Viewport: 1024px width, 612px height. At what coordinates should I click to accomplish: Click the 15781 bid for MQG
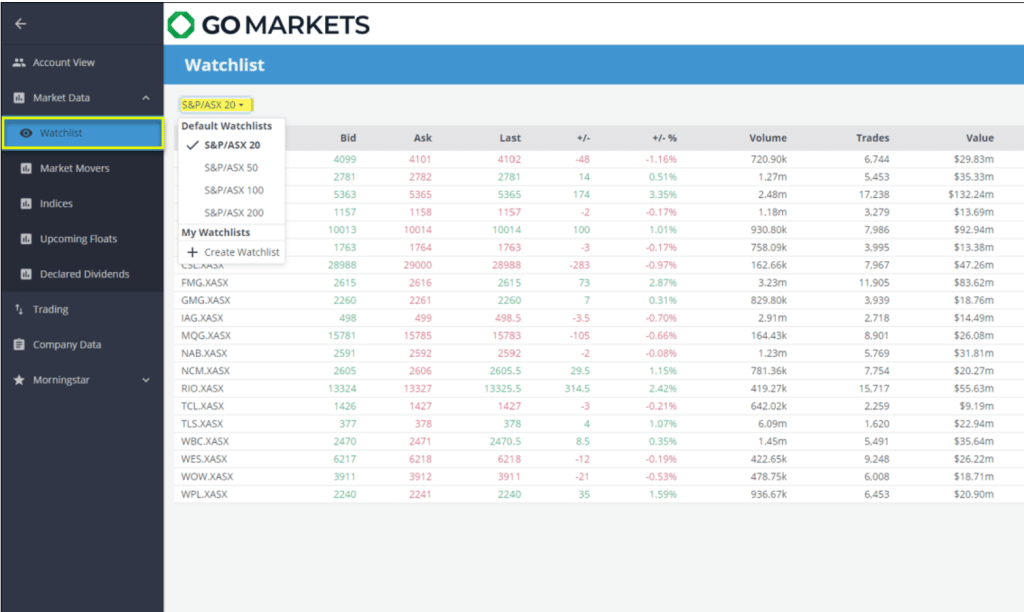pyautogui.click(x=342, y=336)
